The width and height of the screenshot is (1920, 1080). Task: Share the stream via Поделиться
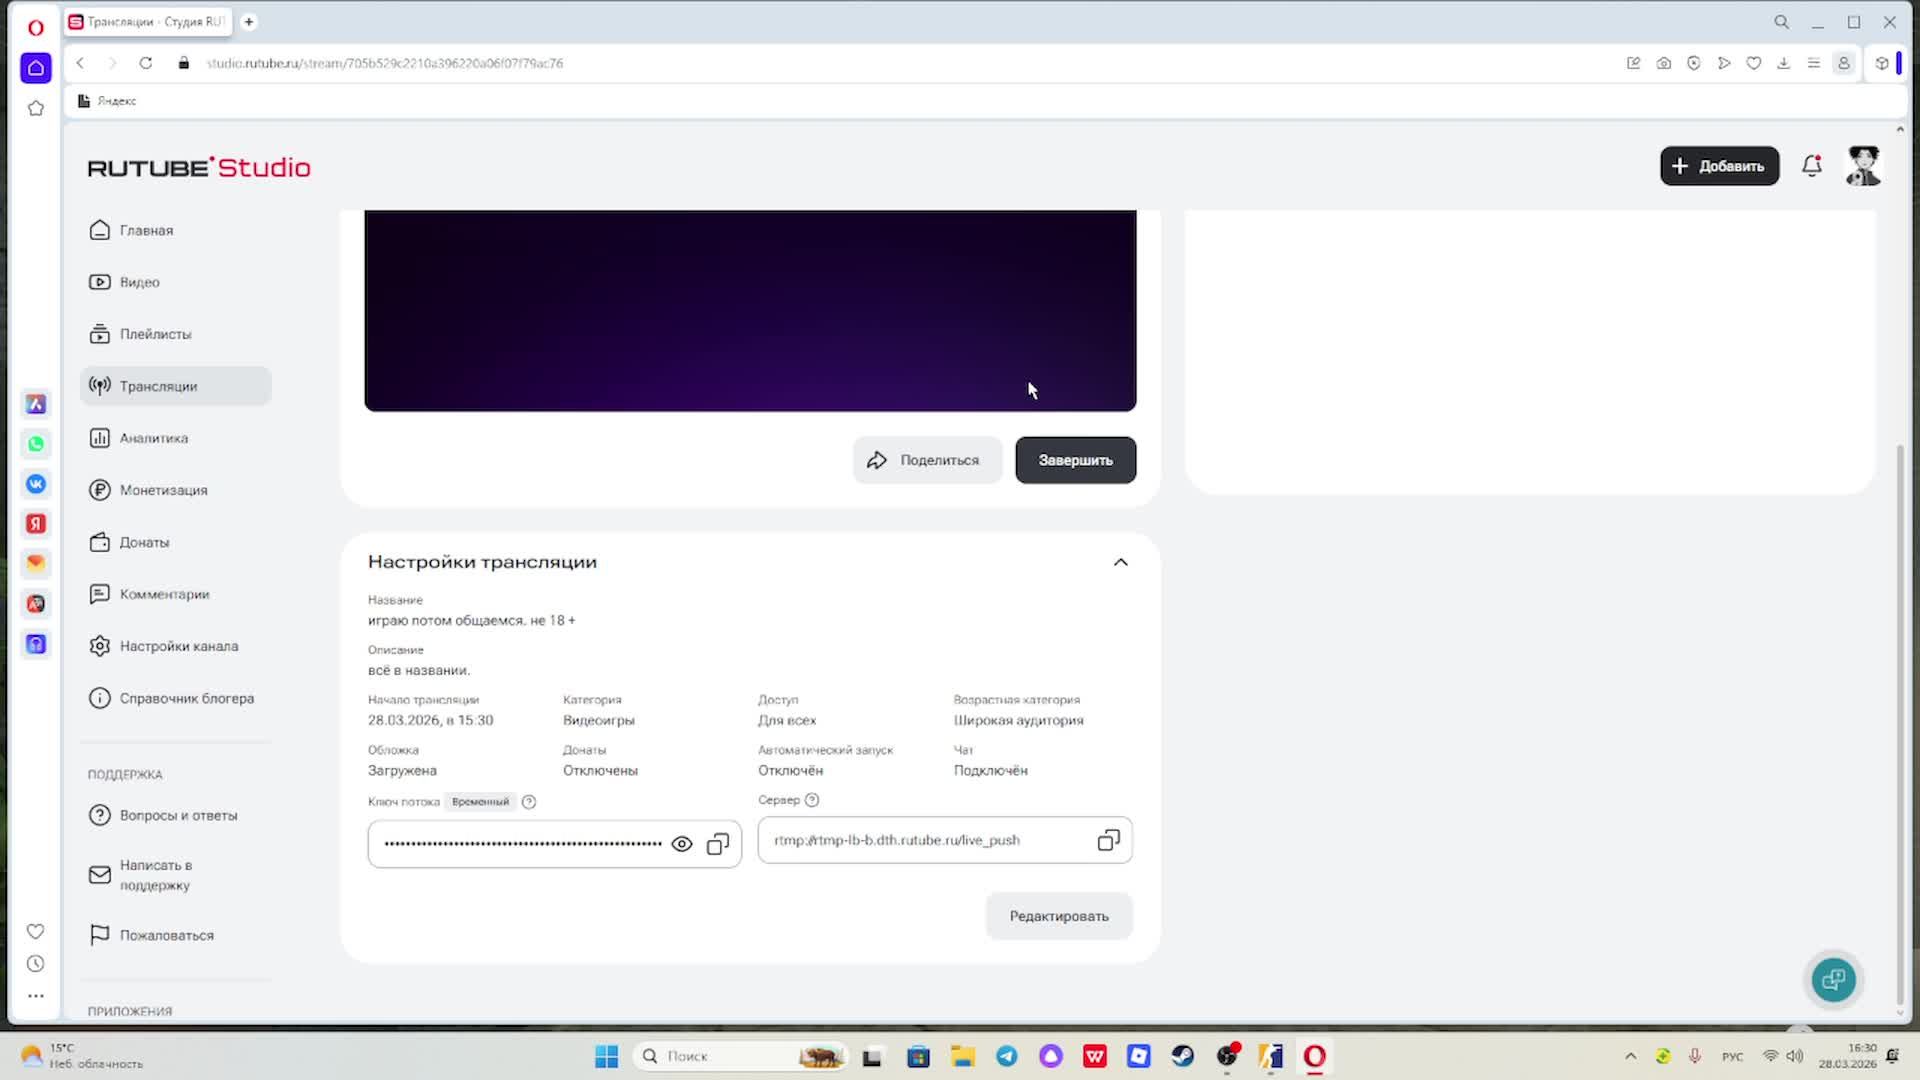tap(926, 460)
